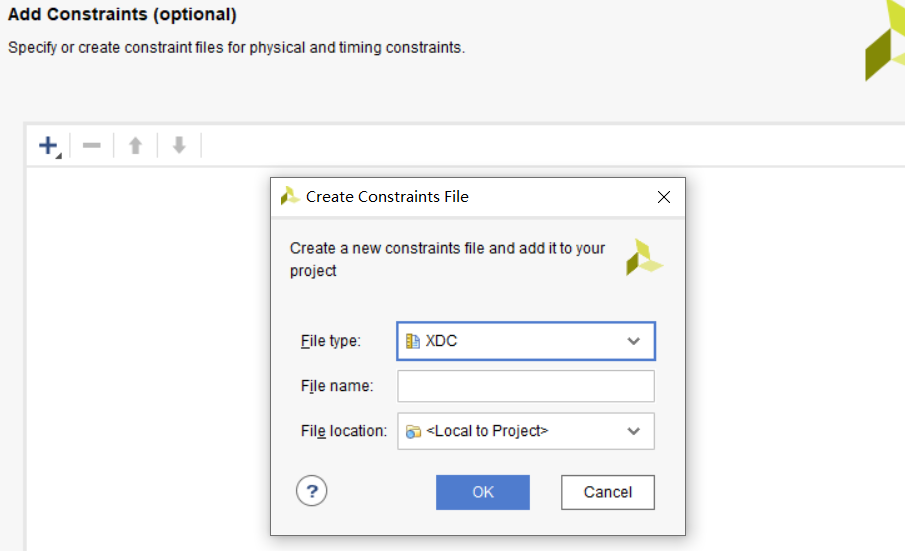This screenshot has width=905, height=551.
Task: Select the Local to Project location box
Action: click(x=526, y=431)
